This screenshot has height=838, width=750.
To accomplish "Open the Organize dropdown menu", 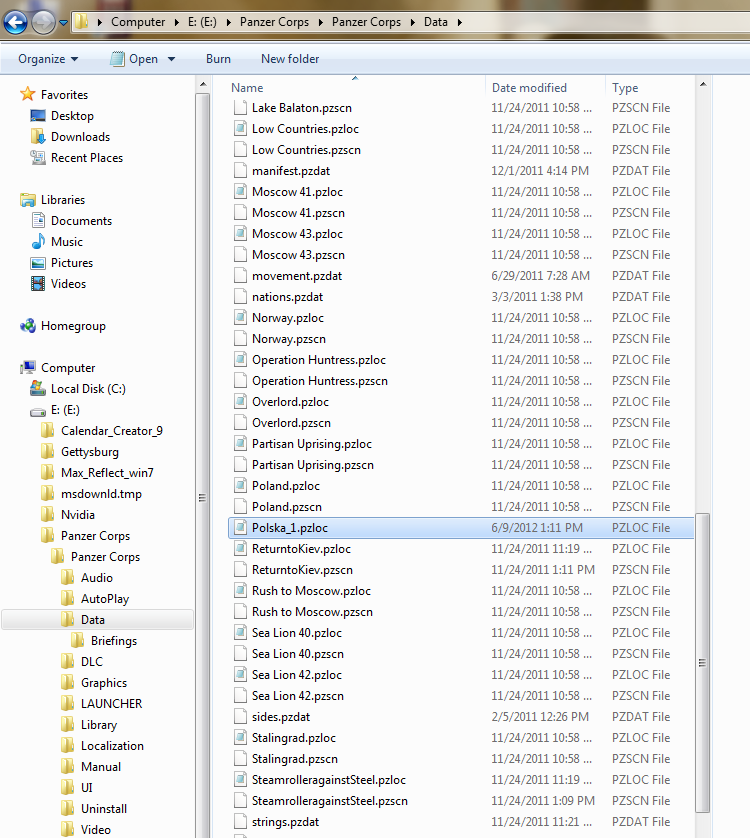I will click(48, 59).
